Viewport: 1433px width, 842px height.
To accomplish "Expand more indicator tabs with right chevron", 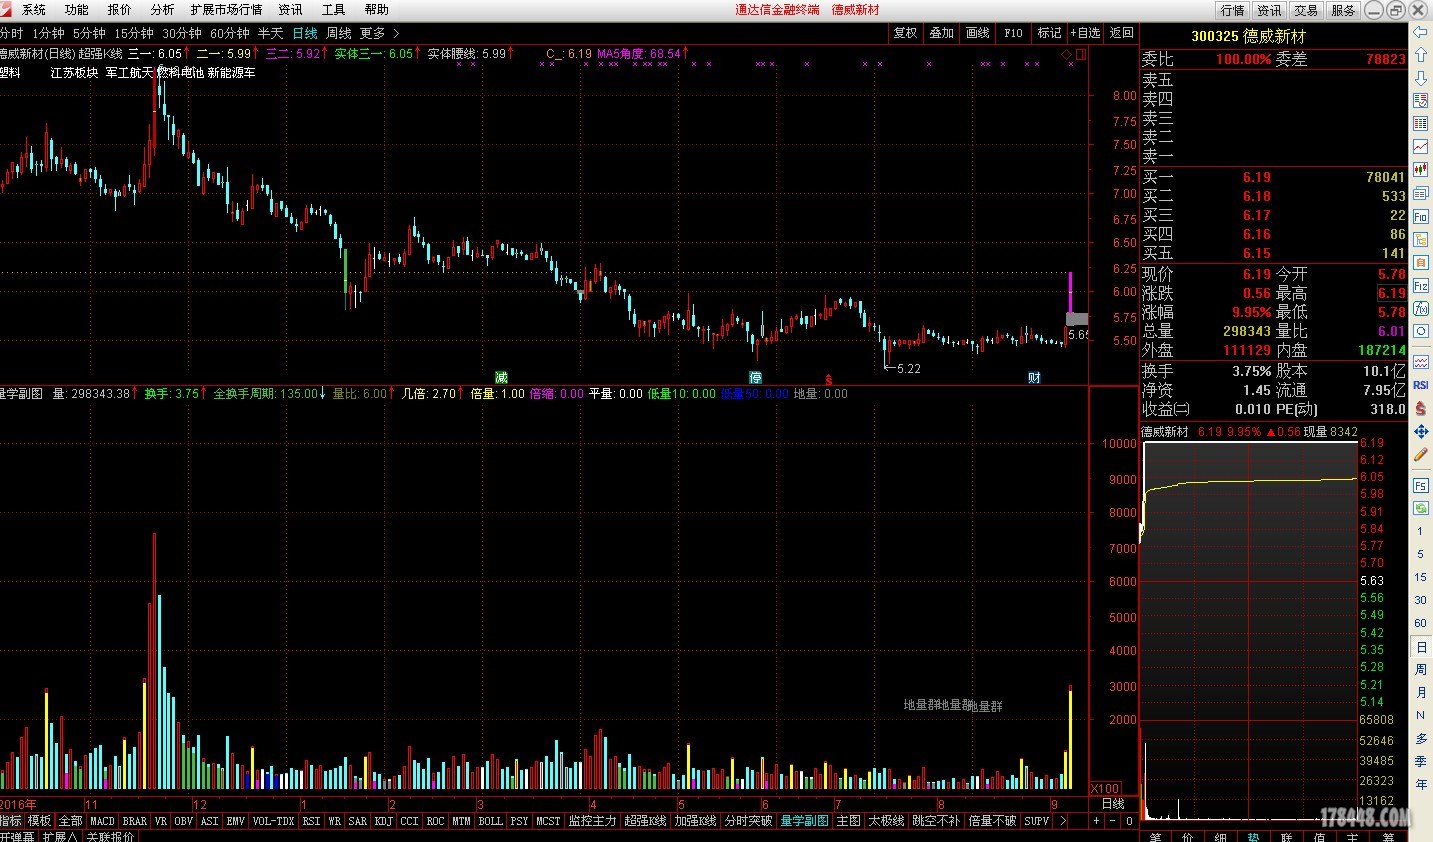I will coord(1062,821).
